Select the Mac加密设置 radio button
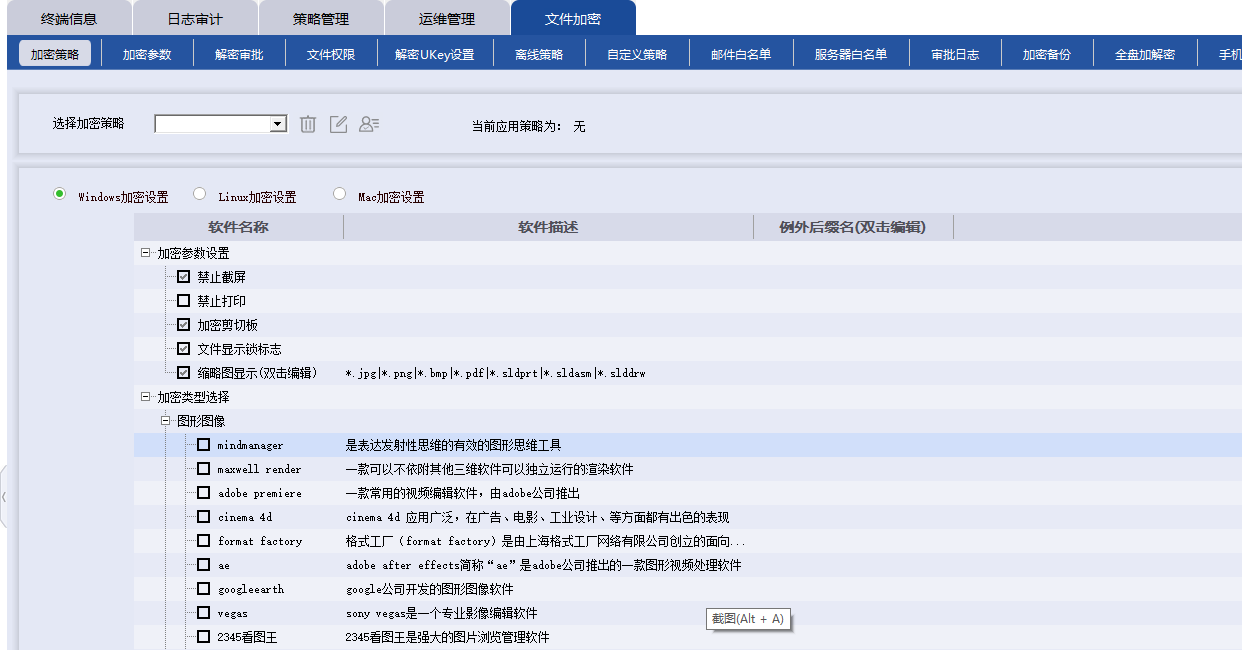1242x650 pixels. (340, 194)
